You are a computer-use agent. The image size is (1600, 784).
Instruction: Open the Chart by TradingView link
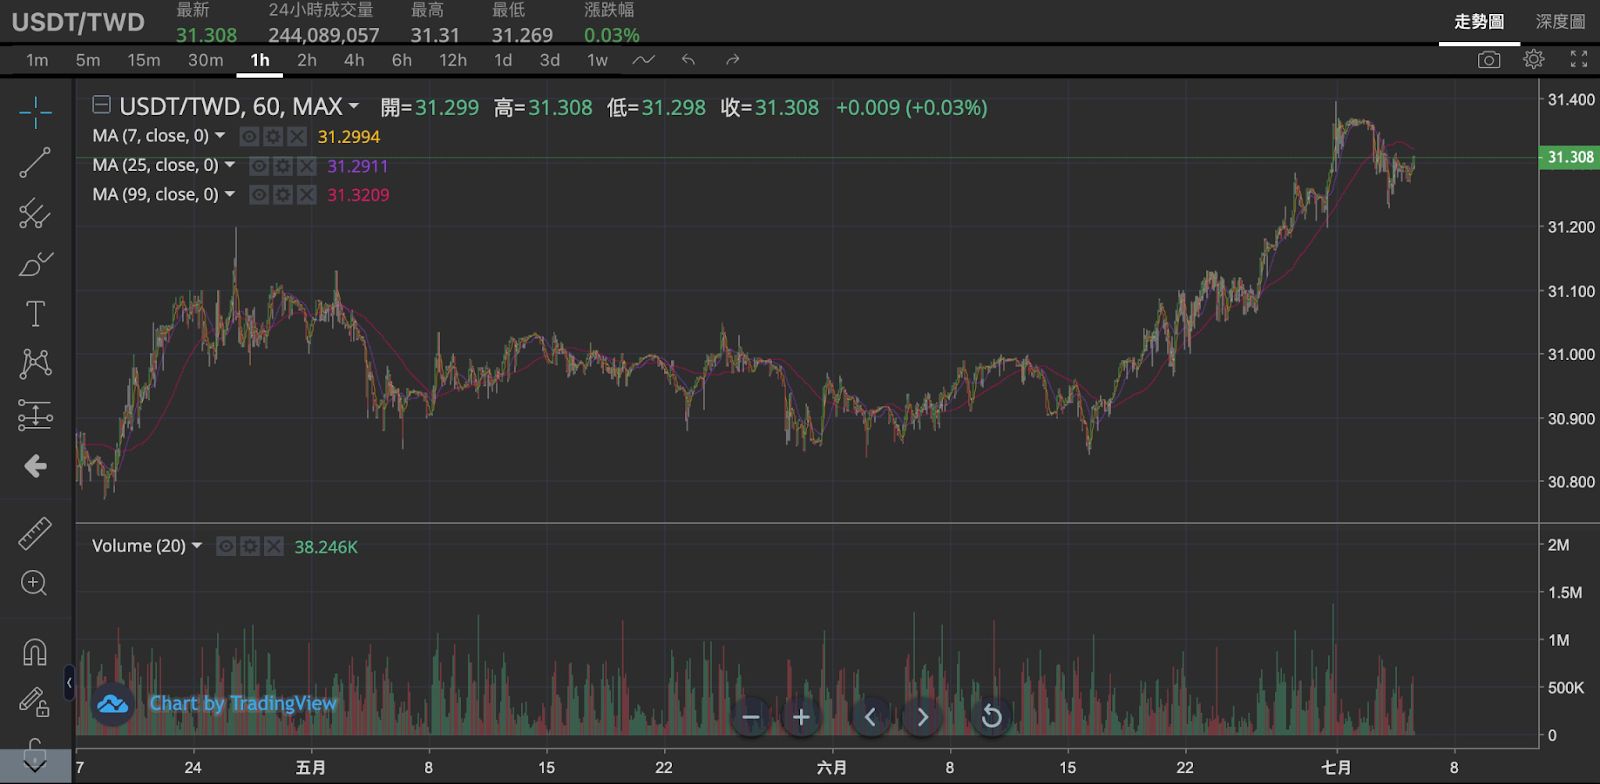(x=243, y=703)
